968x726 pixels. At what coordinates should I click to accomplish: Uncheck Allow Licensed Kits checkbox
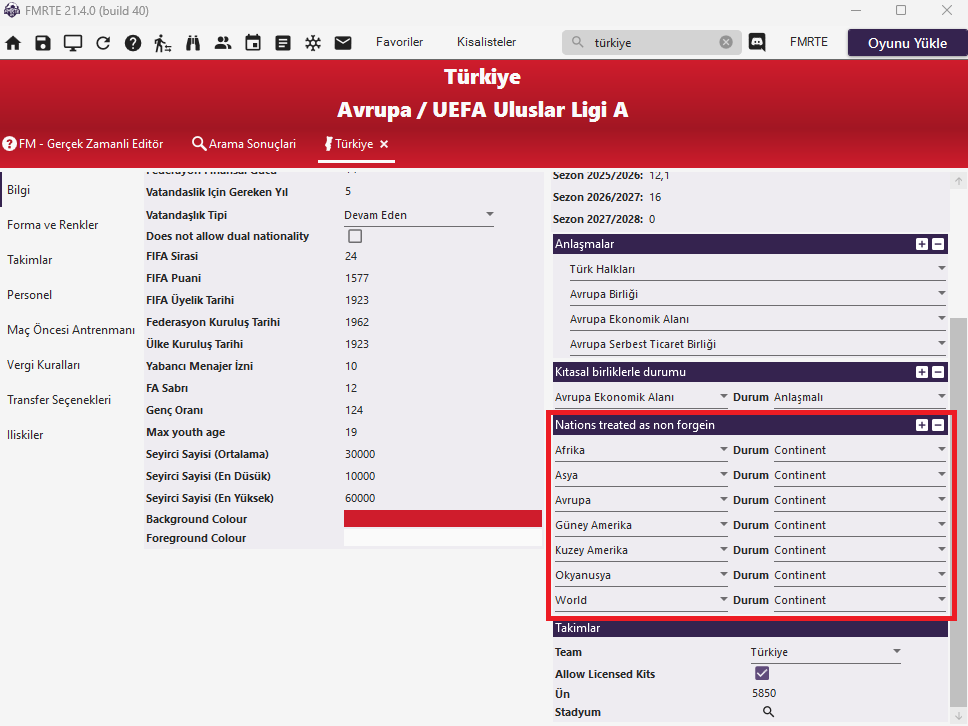pyautogui.click(x=762, y=674)
